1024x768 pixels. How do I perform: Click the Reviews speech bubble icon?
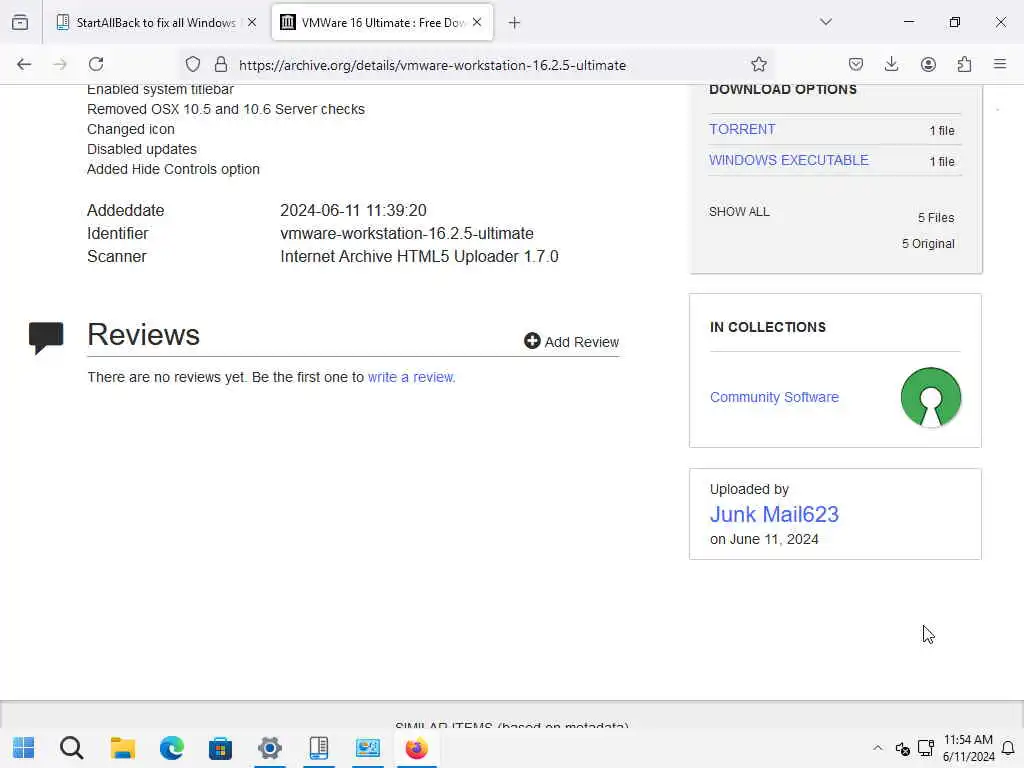(x=46, y=338)
